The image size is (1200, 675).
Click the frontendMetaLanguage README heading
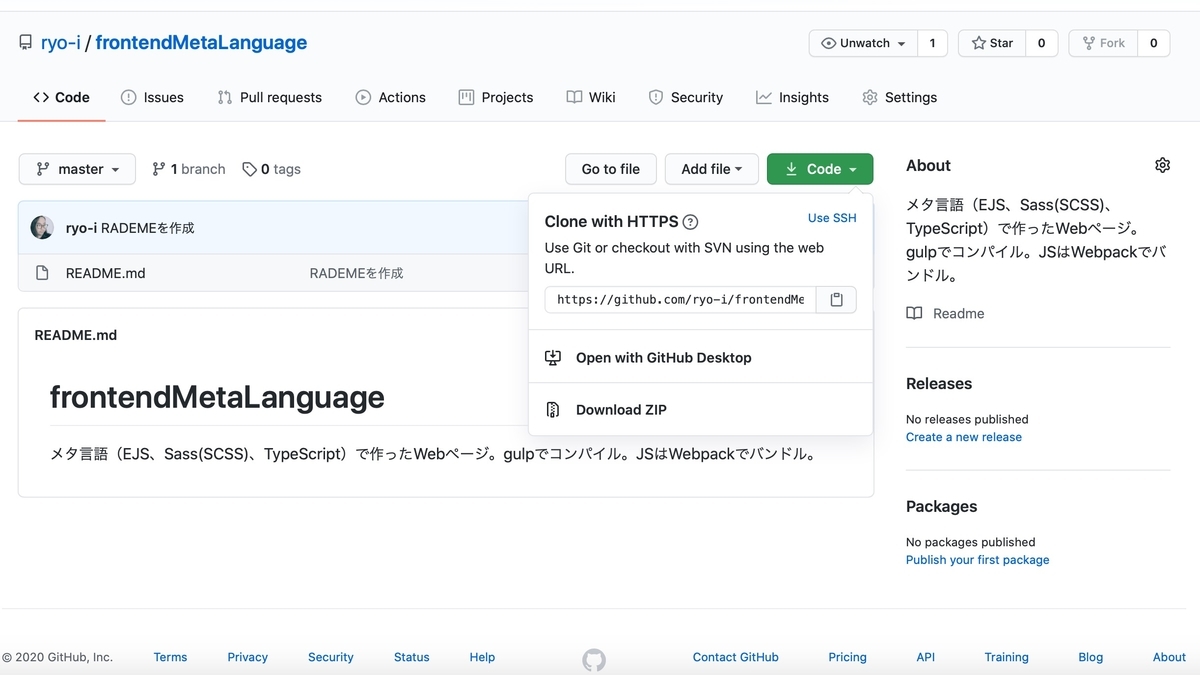point(217,397)
